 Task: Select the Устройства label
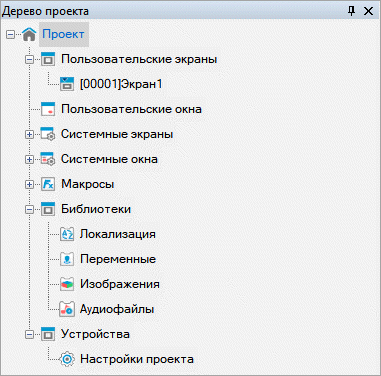(x=95, y=334)
